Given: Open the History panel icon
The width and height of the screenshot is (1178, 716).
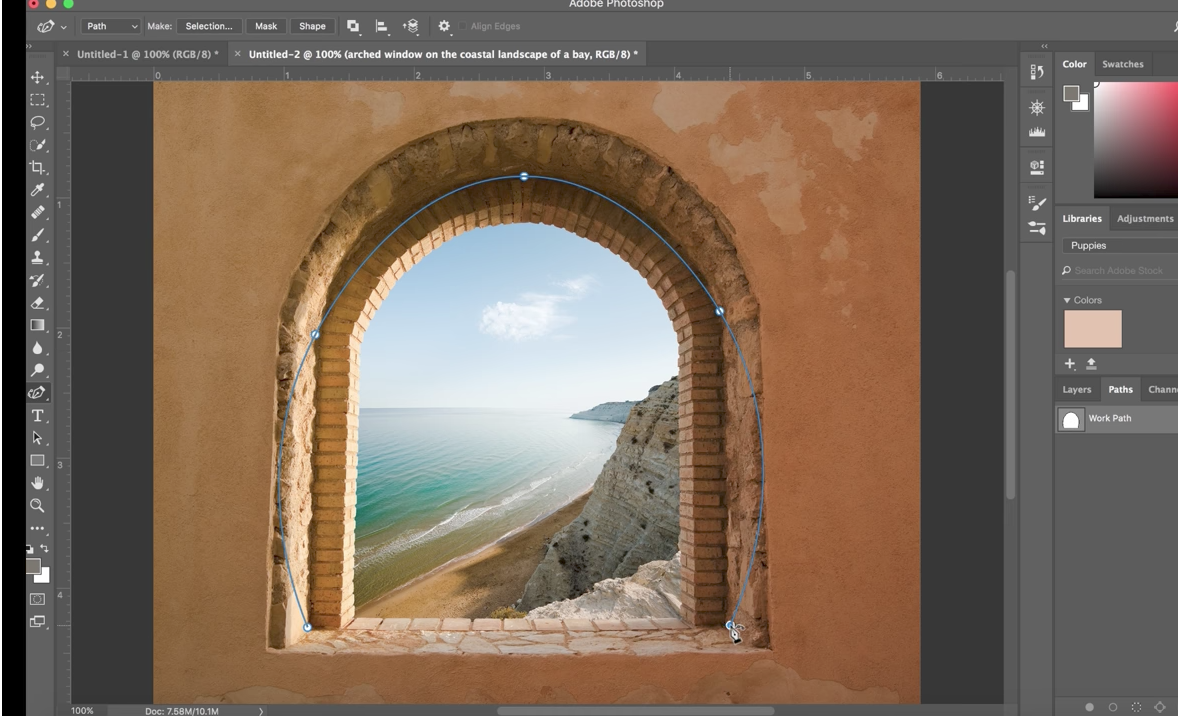Looking at the screenshot, I should coord(1037,72).
